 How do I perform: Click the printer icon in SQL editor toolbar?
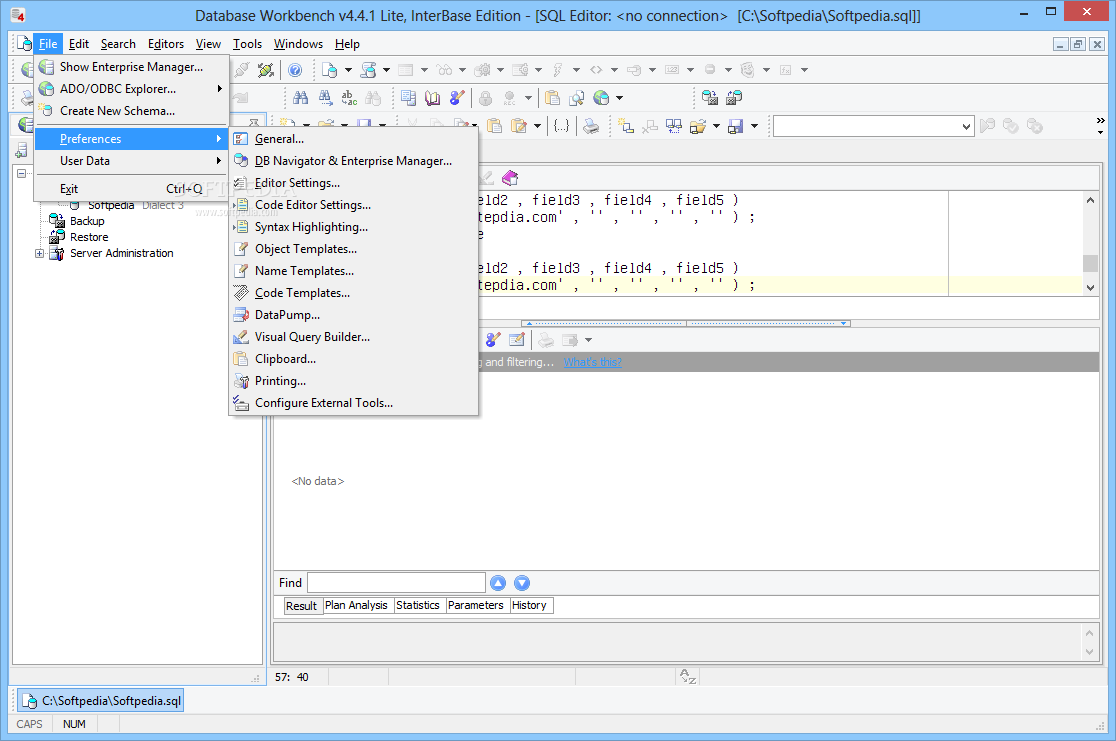(591, 126)
